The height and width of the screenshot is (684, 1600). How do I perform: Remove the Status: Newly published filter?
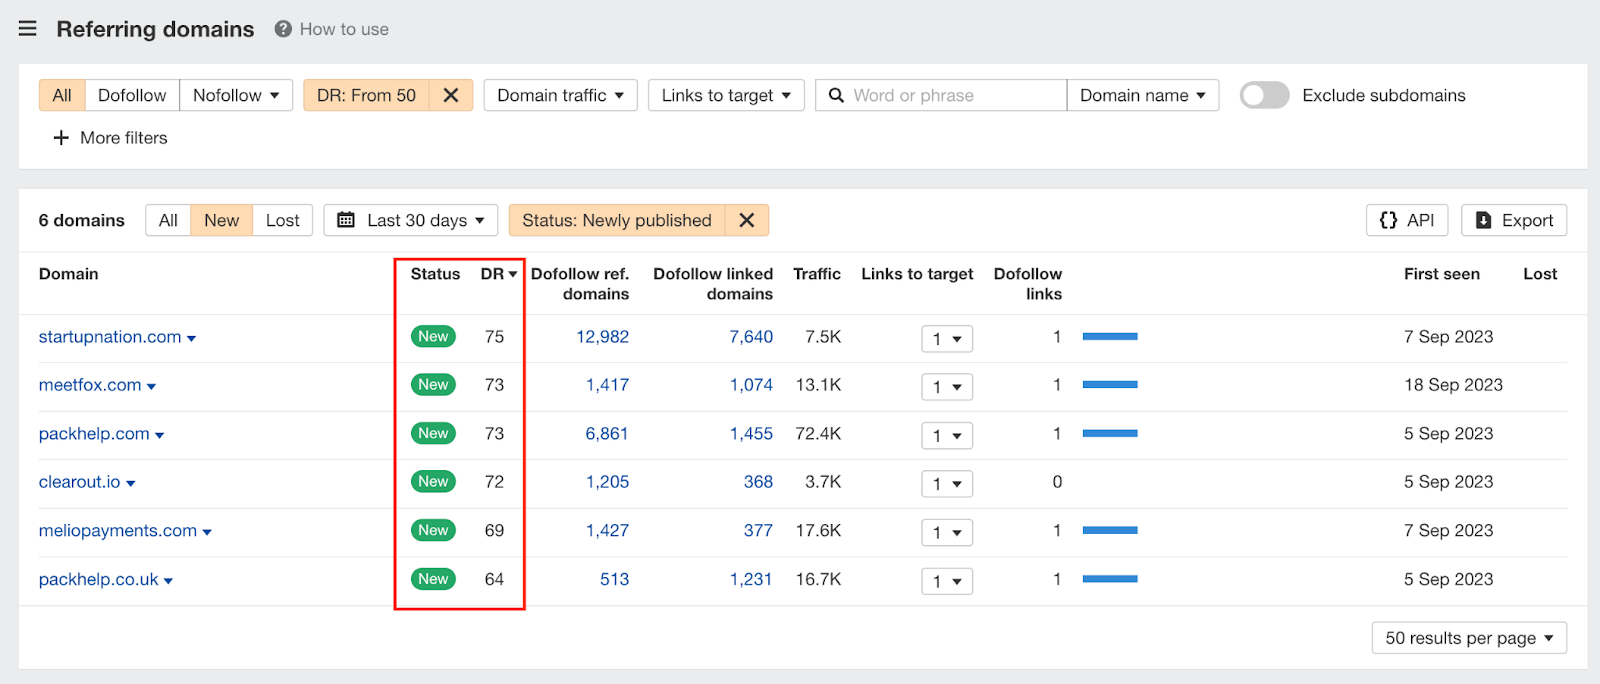[x=746, y=220]
